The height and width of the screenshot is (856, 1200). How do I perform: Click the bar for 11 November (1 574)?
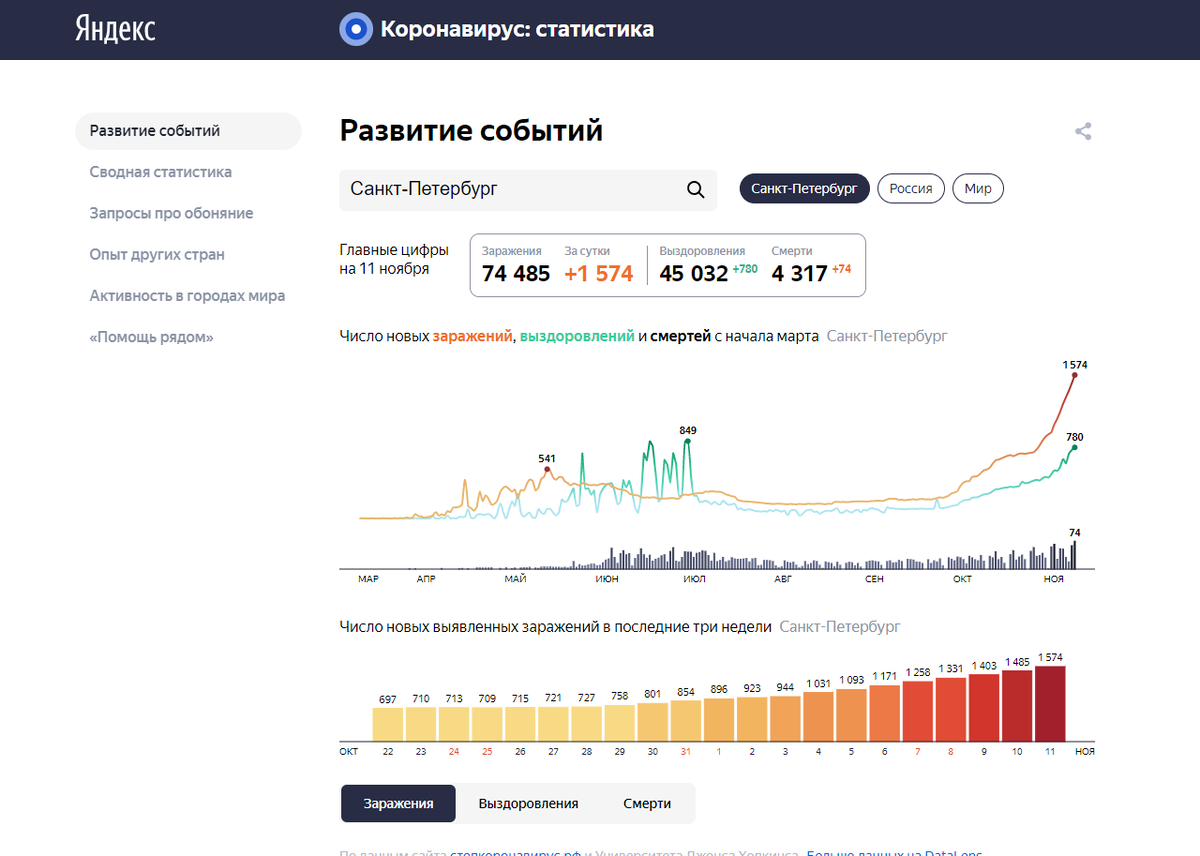point(1051,702)
